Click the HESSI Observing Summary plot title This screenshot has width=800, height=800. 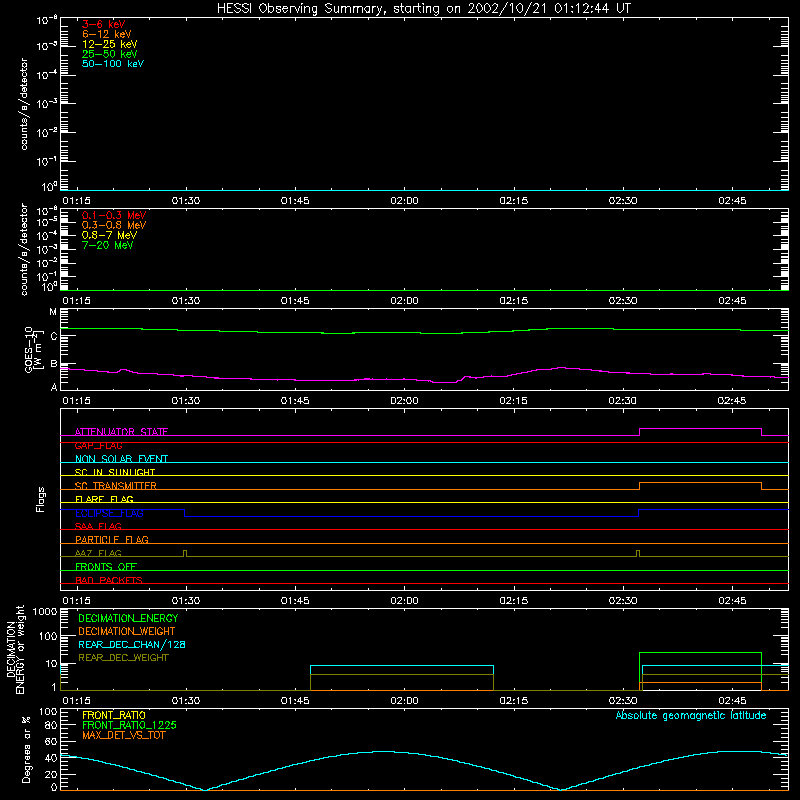coord(424,9)
